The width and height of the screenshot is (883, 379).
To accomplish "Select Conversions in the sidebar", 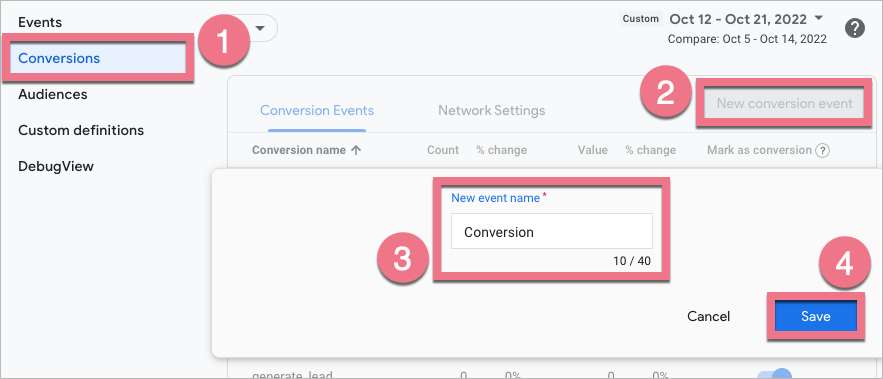I will click(98, 58).
